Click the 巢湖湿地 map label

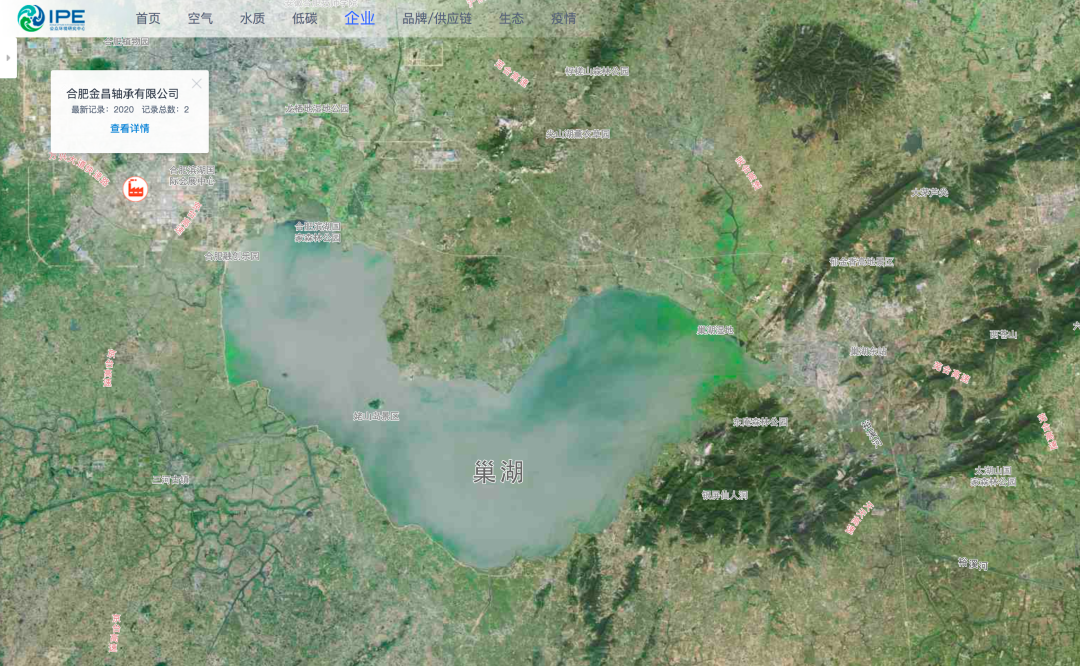point(715,331)
